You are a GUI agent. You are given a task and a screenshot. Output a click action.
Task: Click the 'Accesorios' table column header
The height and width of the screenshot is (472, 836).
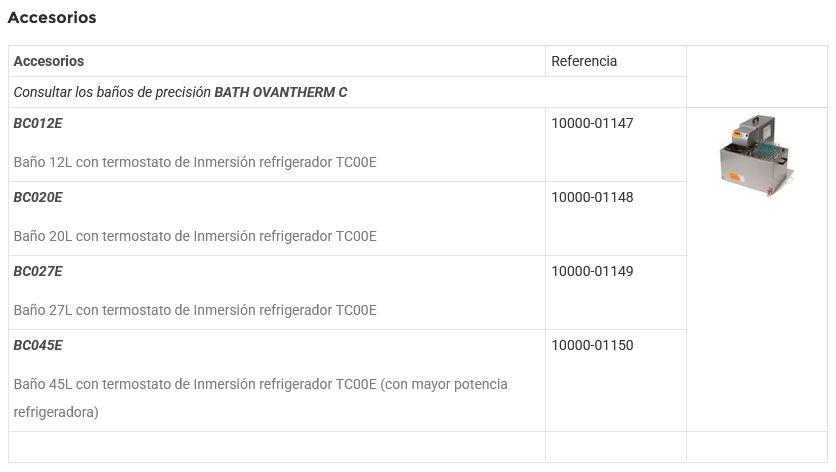tap(49, 61)
